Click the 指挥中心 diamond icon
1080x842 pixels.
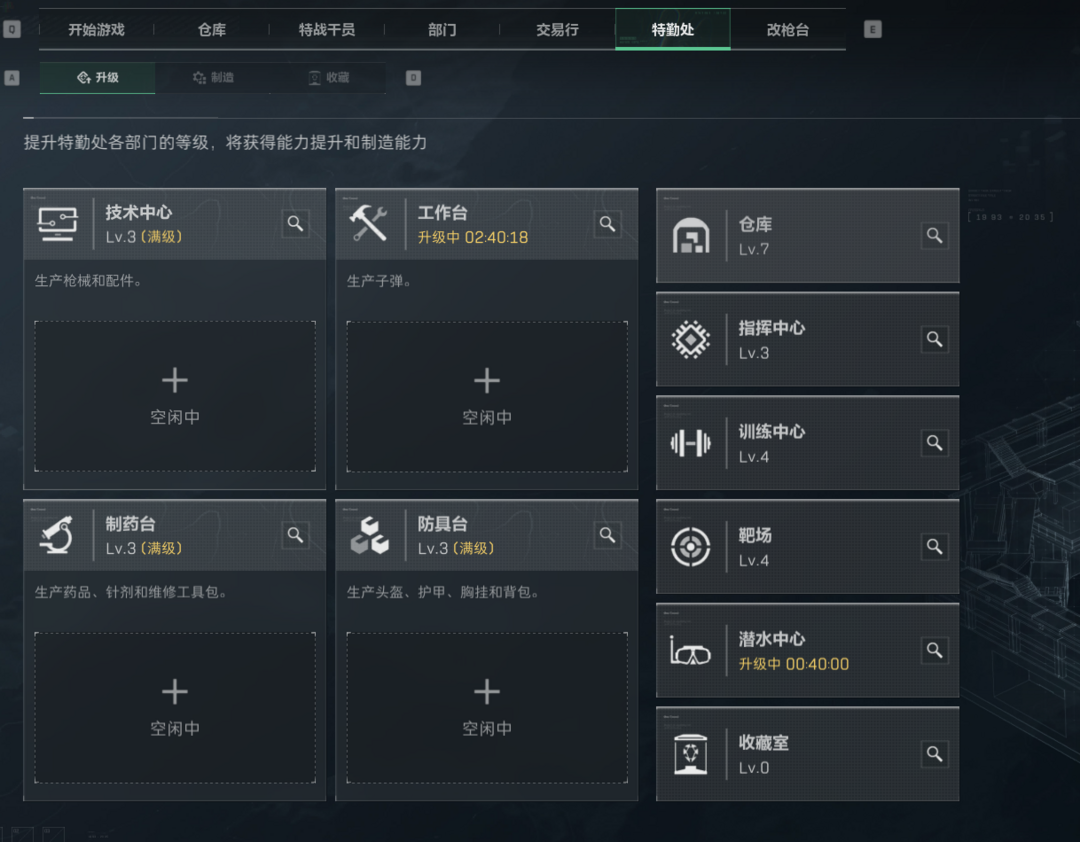coord(691,340)
